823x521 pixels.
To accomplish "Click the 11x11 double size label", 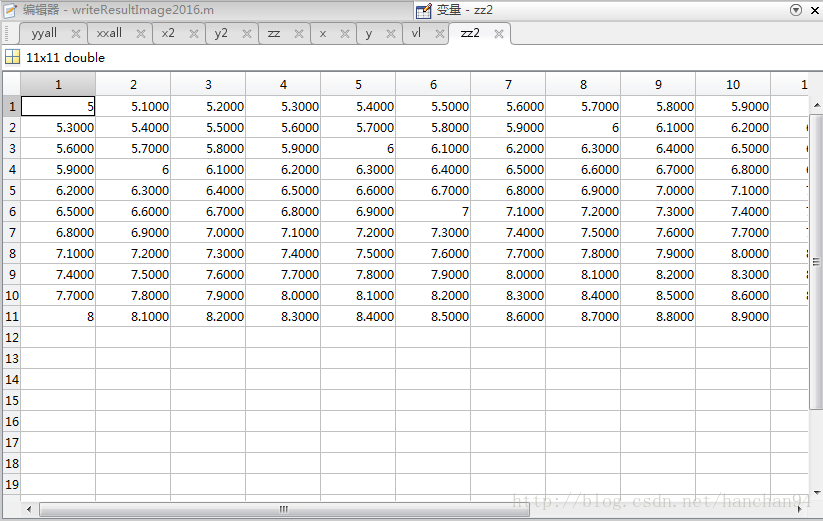I will (66, 58).
